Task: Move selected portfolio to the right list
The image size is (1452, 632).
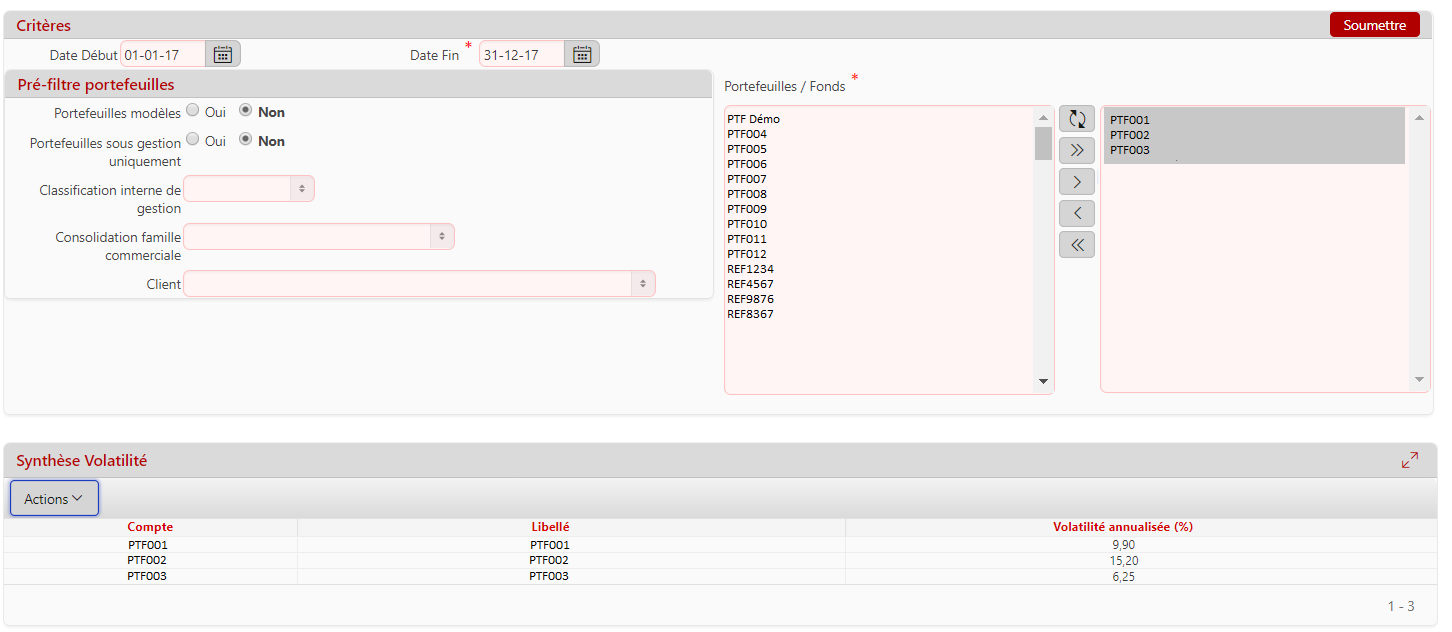Action: [x=1076, y=182]
